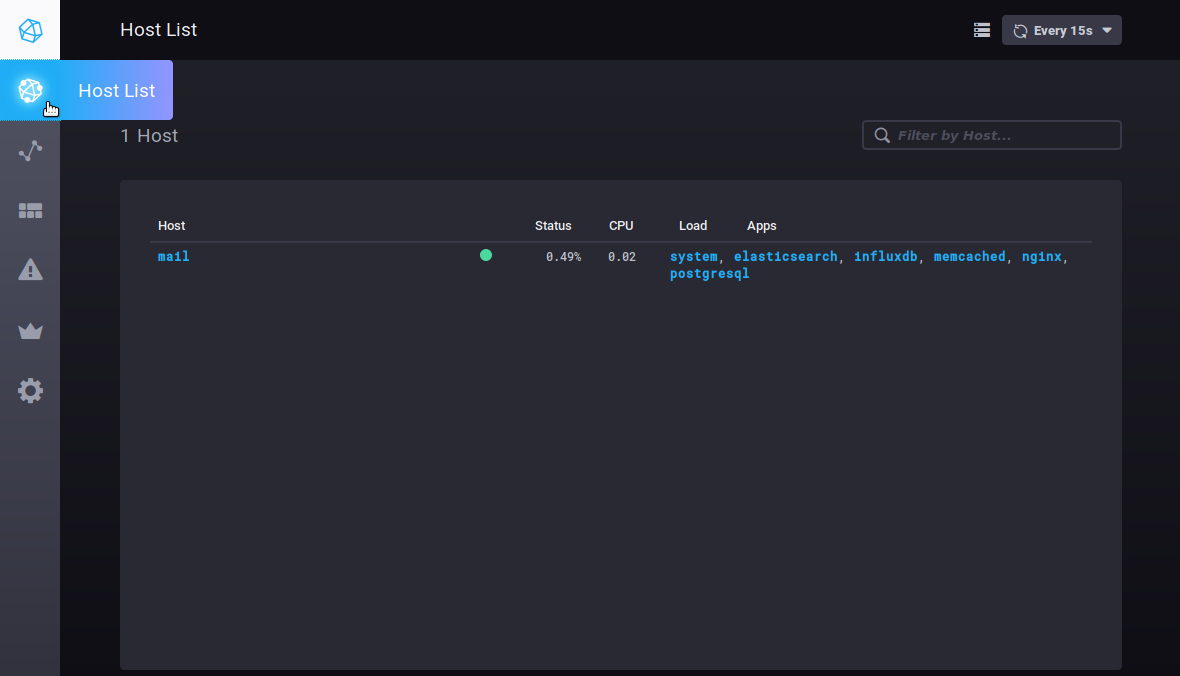Open the mail host link
Image resolution: width=1180 pixels, height=676 pixels.
click(174, 257)
